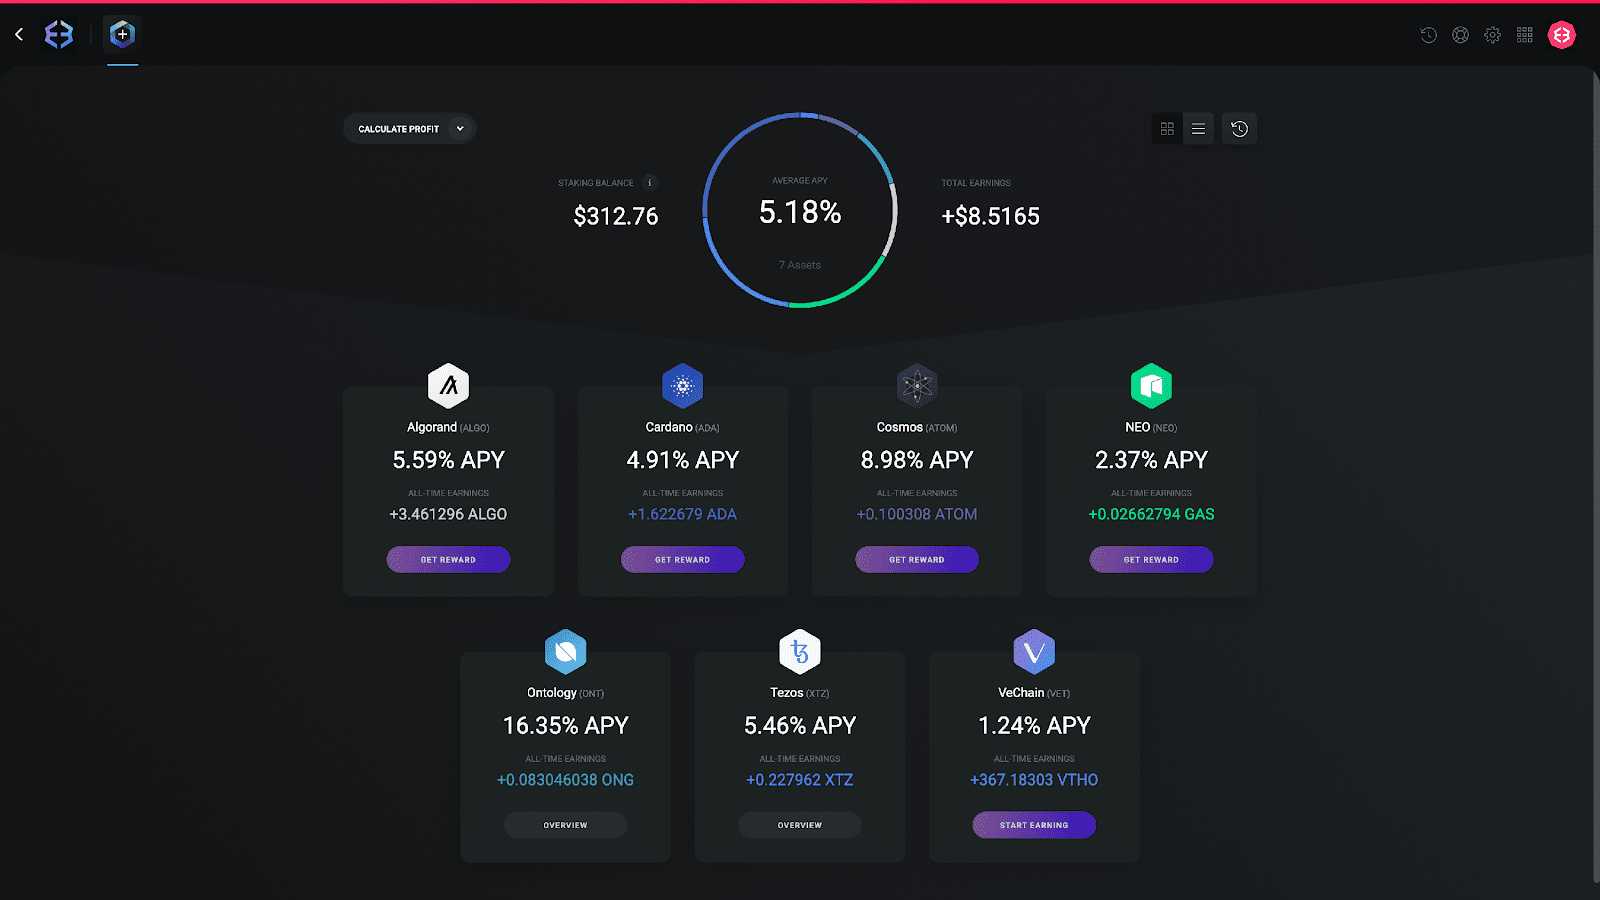Click NEO 2.37% APY text
The width and height of the screenshot is (1600, 900).
coord(1151,460)
